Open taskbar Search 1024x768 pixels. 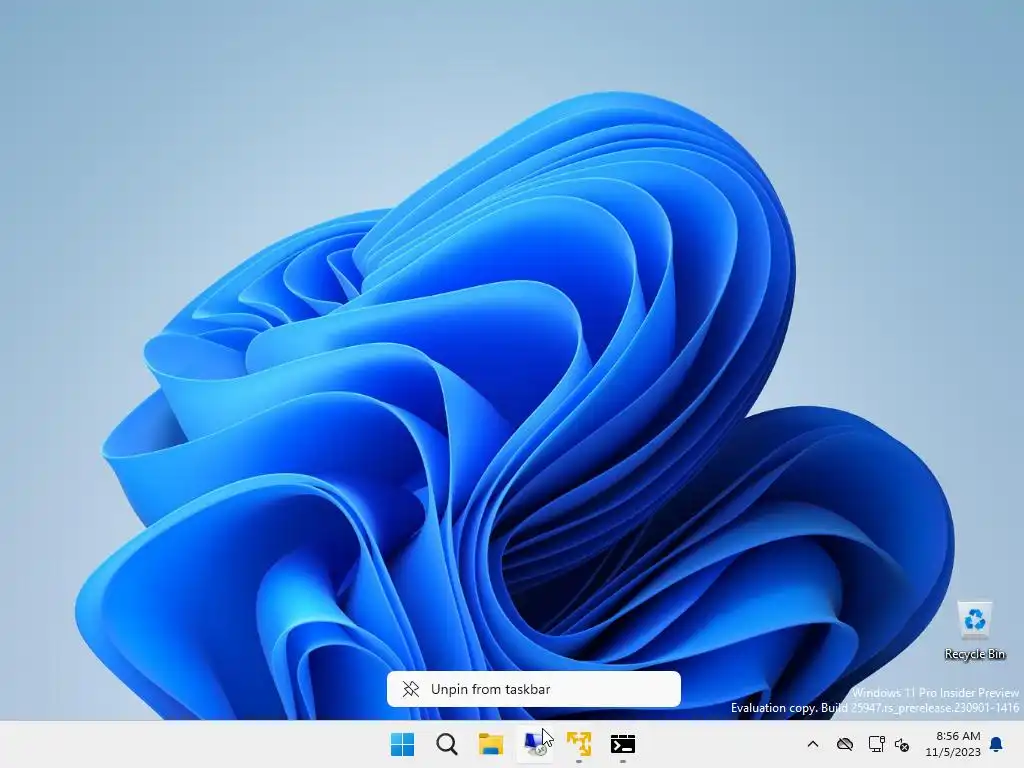pyautogui.click(x=447, y=744)
